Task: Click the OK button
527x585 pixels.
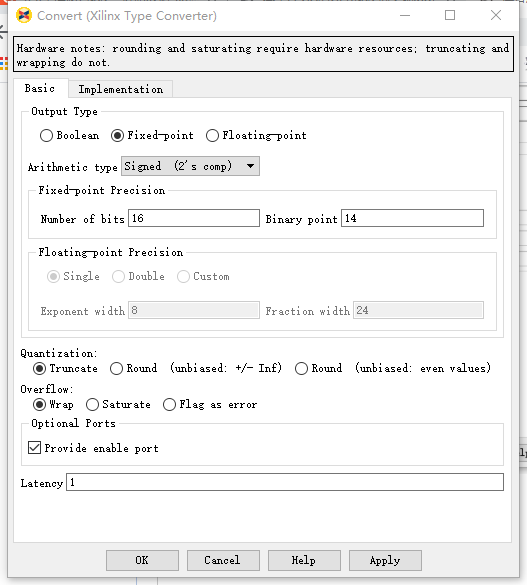Action: click(x=142, y=560)
